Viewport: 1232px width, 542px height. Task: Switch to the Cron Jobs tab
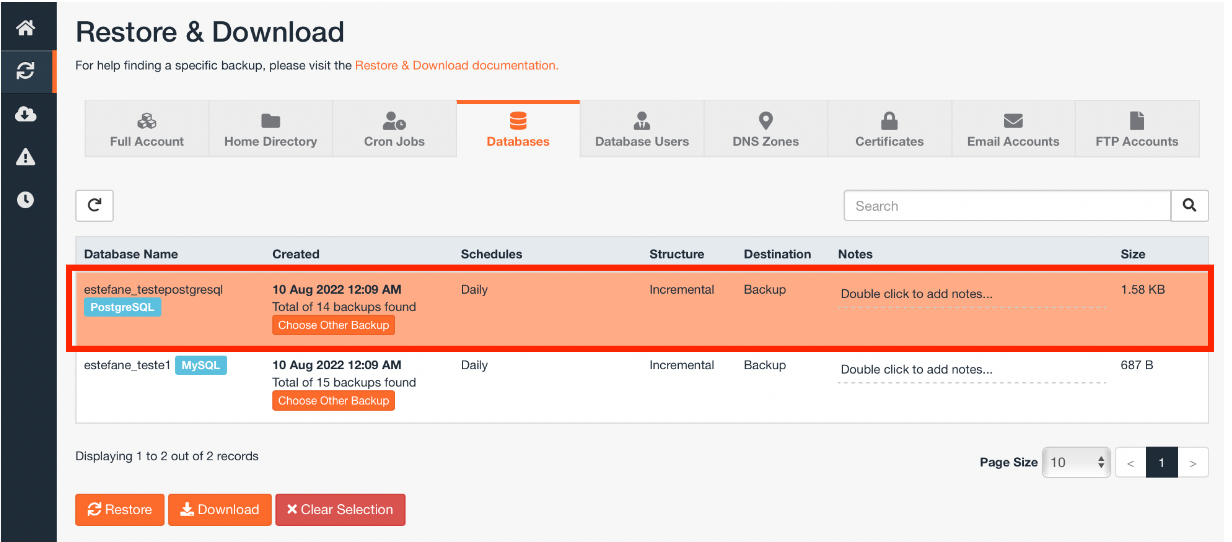pyautogui.click(x=394, y=129)
